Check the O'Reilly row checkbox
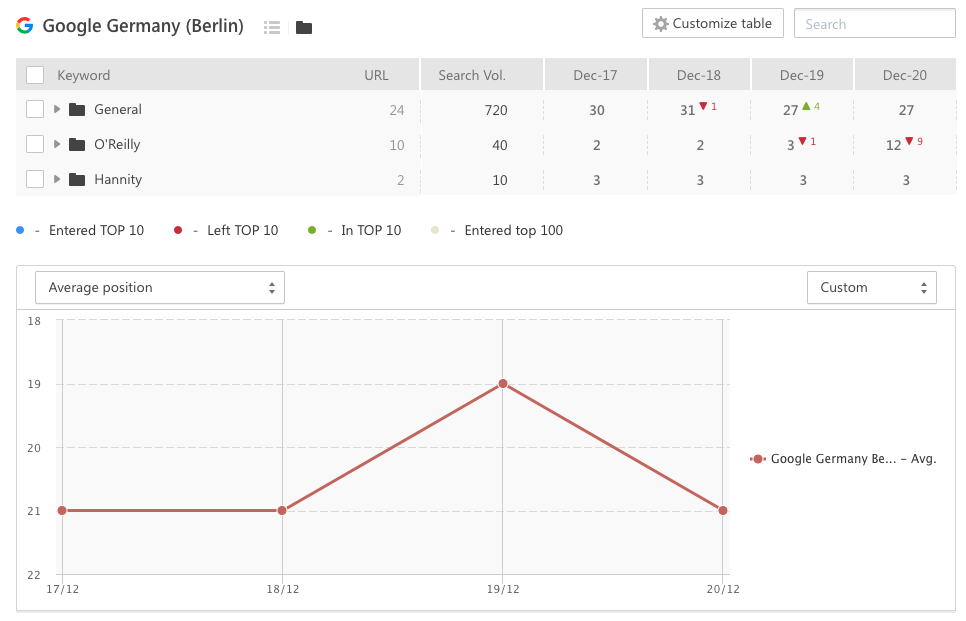This screenshot has height=621, width=966. tap(35, 145)
